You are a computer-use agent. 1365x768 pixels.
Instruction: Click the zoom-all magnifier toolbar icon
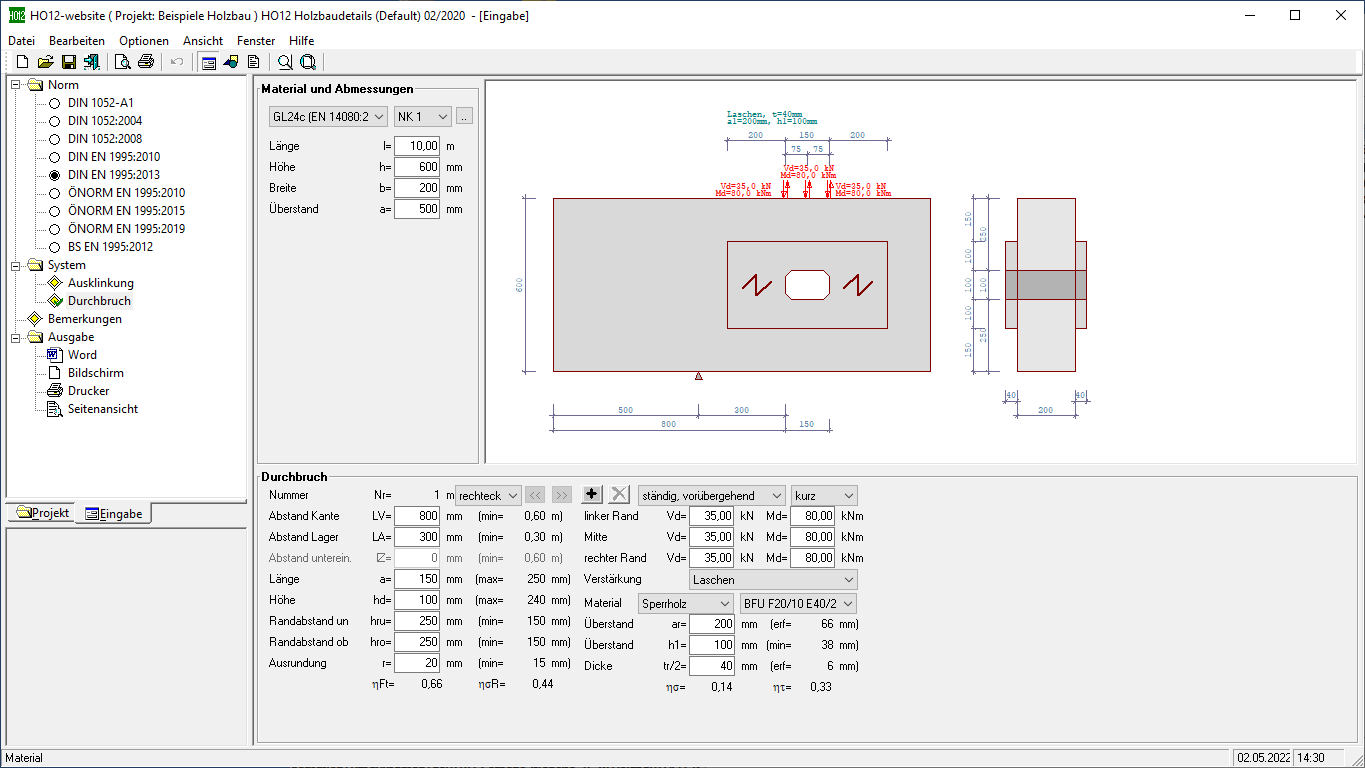[x=308, y=62]
